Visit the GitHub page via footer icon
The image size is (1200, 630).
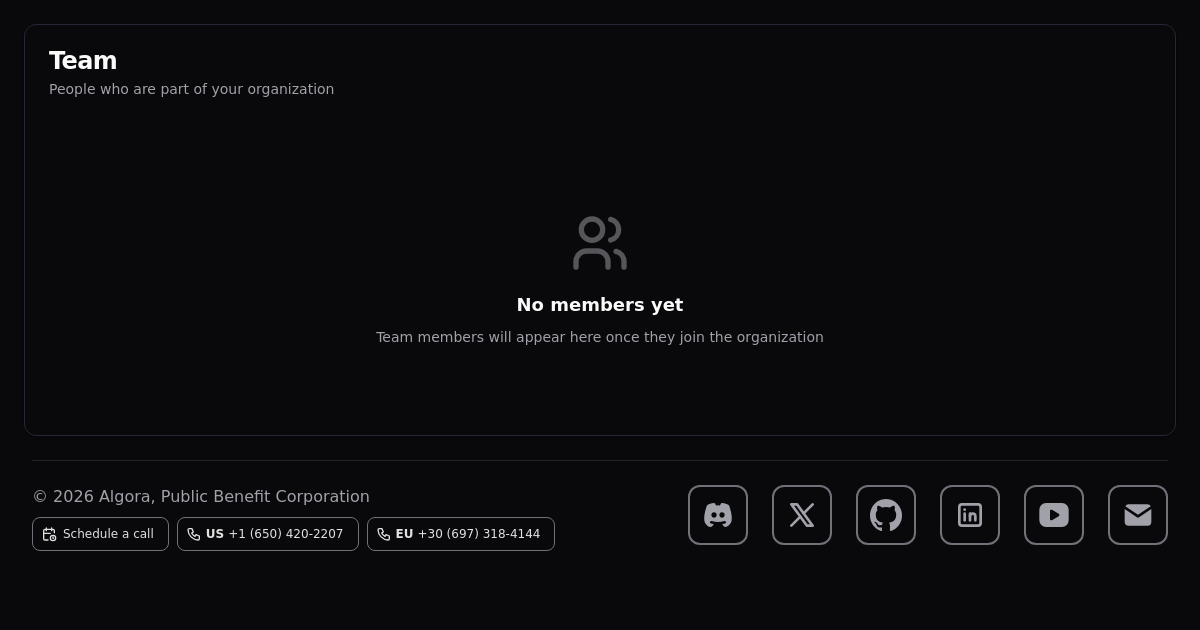pos(886,515)
